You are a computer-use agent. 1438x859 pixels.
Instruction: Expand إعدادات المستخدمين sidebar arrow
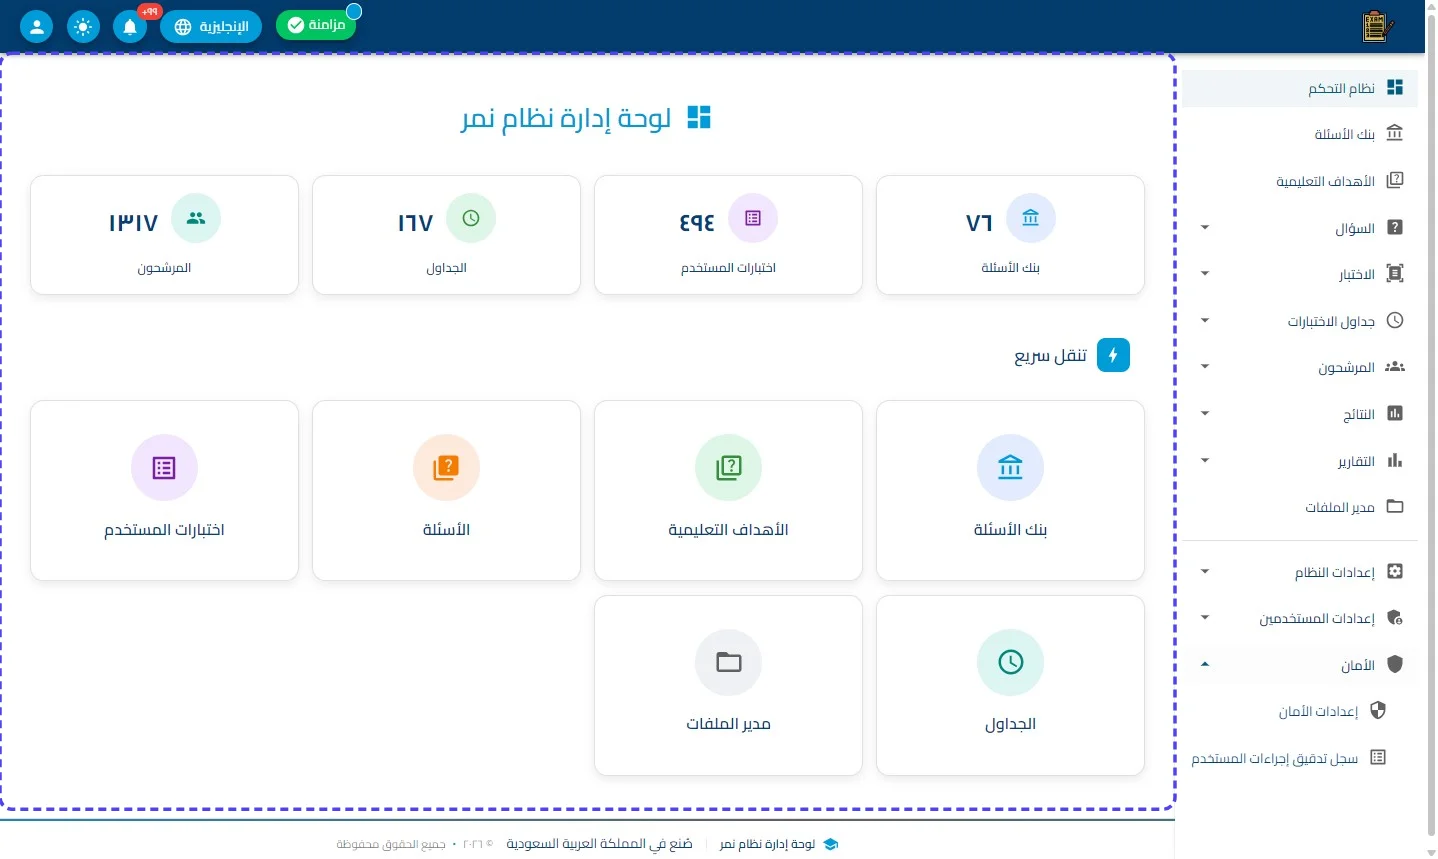(1205, 618)
